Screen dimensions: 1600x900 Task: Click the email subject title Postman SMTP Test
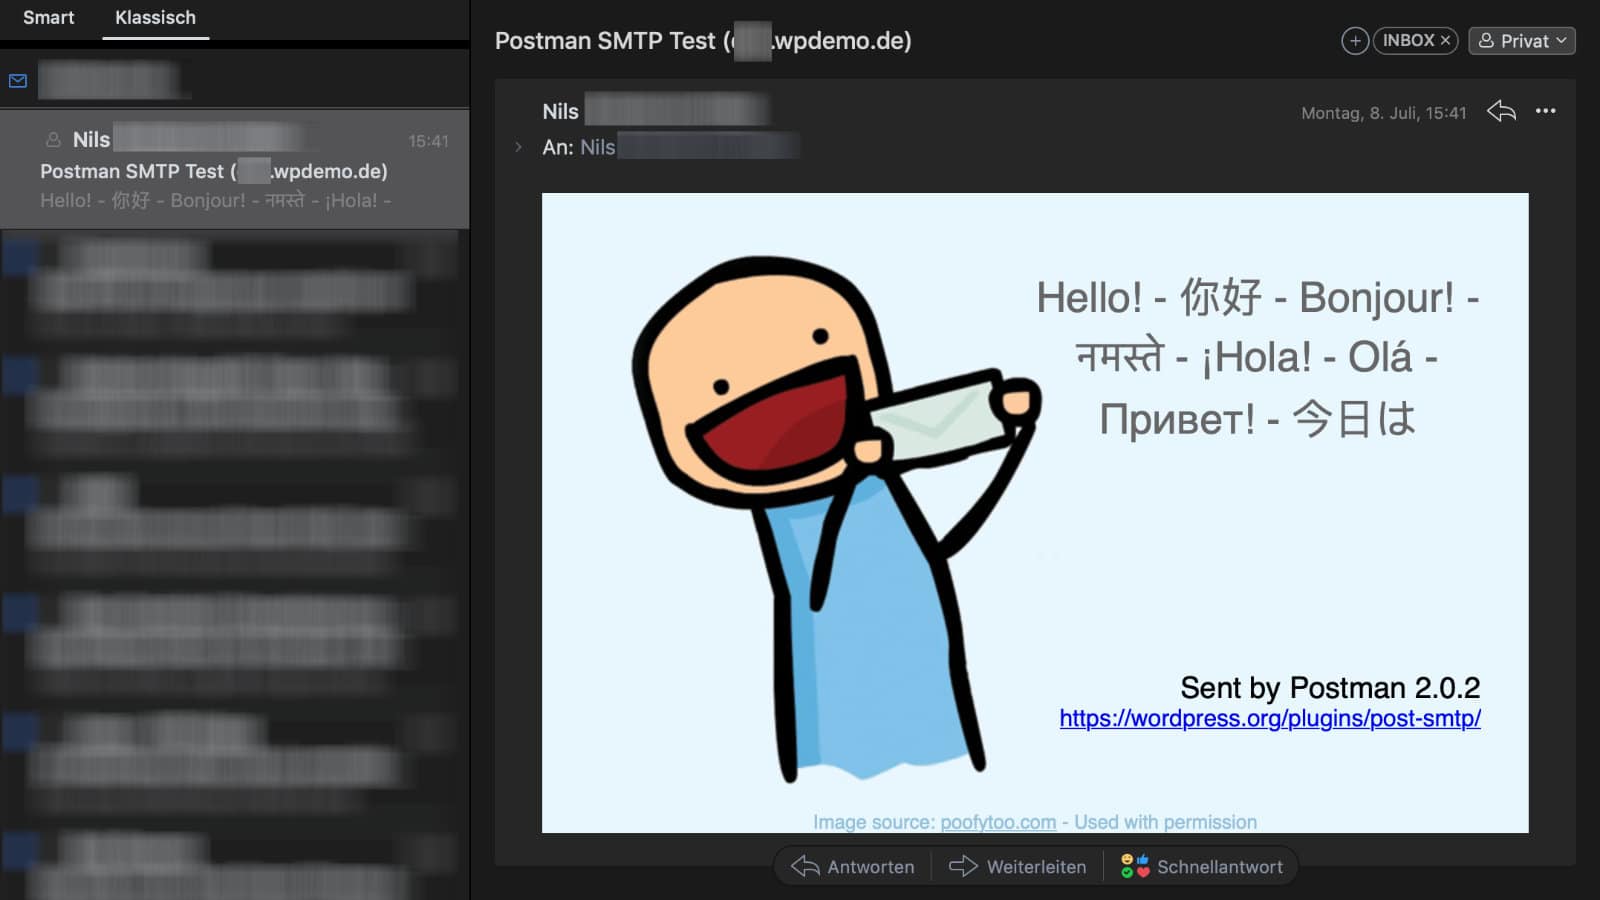pos(703,41)
